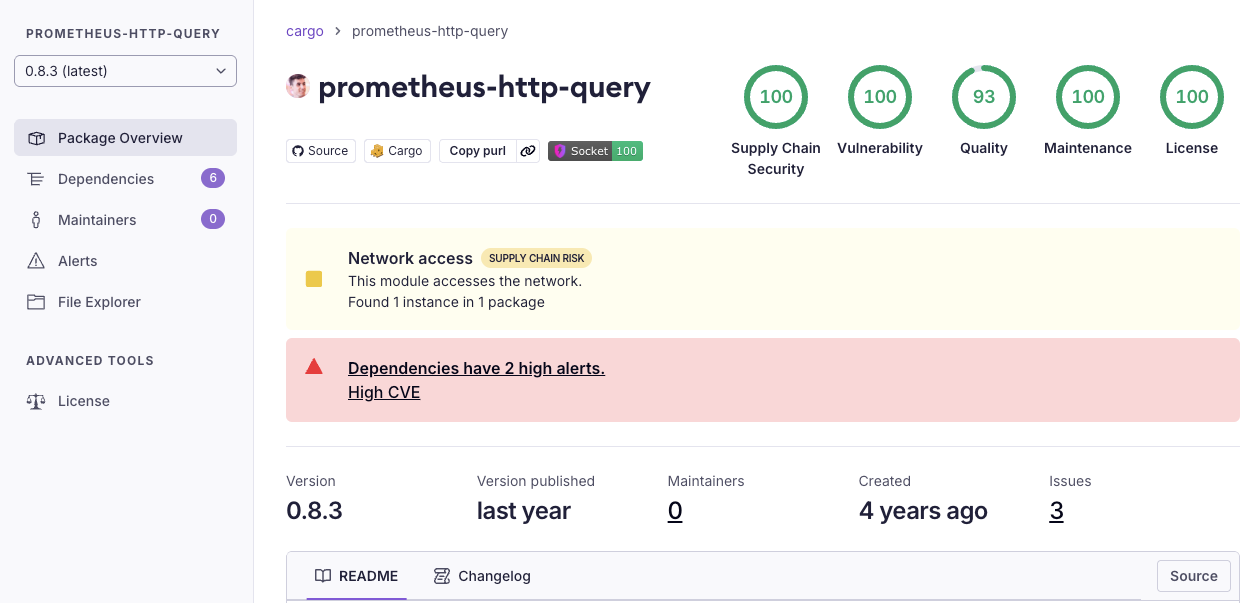Click the red high alert triangle icon

(x=314, y=367)
